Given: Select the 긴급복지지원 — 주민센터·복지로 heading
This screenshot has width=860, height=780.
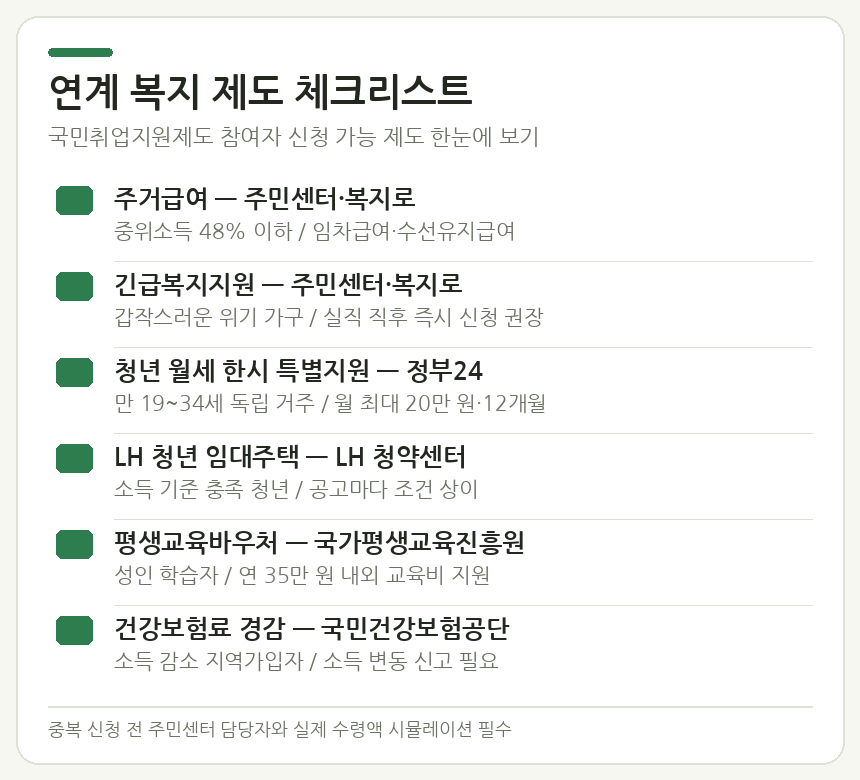Looking at the screenshot, I should [288, 284].
